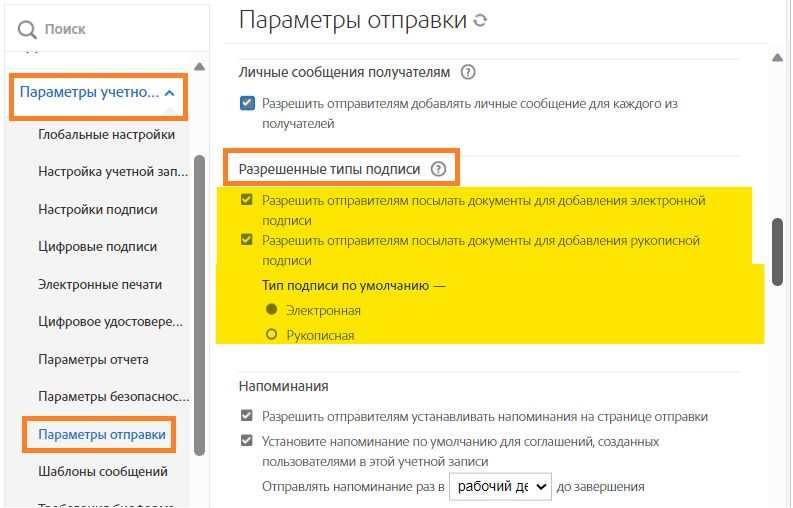Click Отправлять напоминание раз в label
The height and width of the screenshot is (508, 793).
point(353,487)
